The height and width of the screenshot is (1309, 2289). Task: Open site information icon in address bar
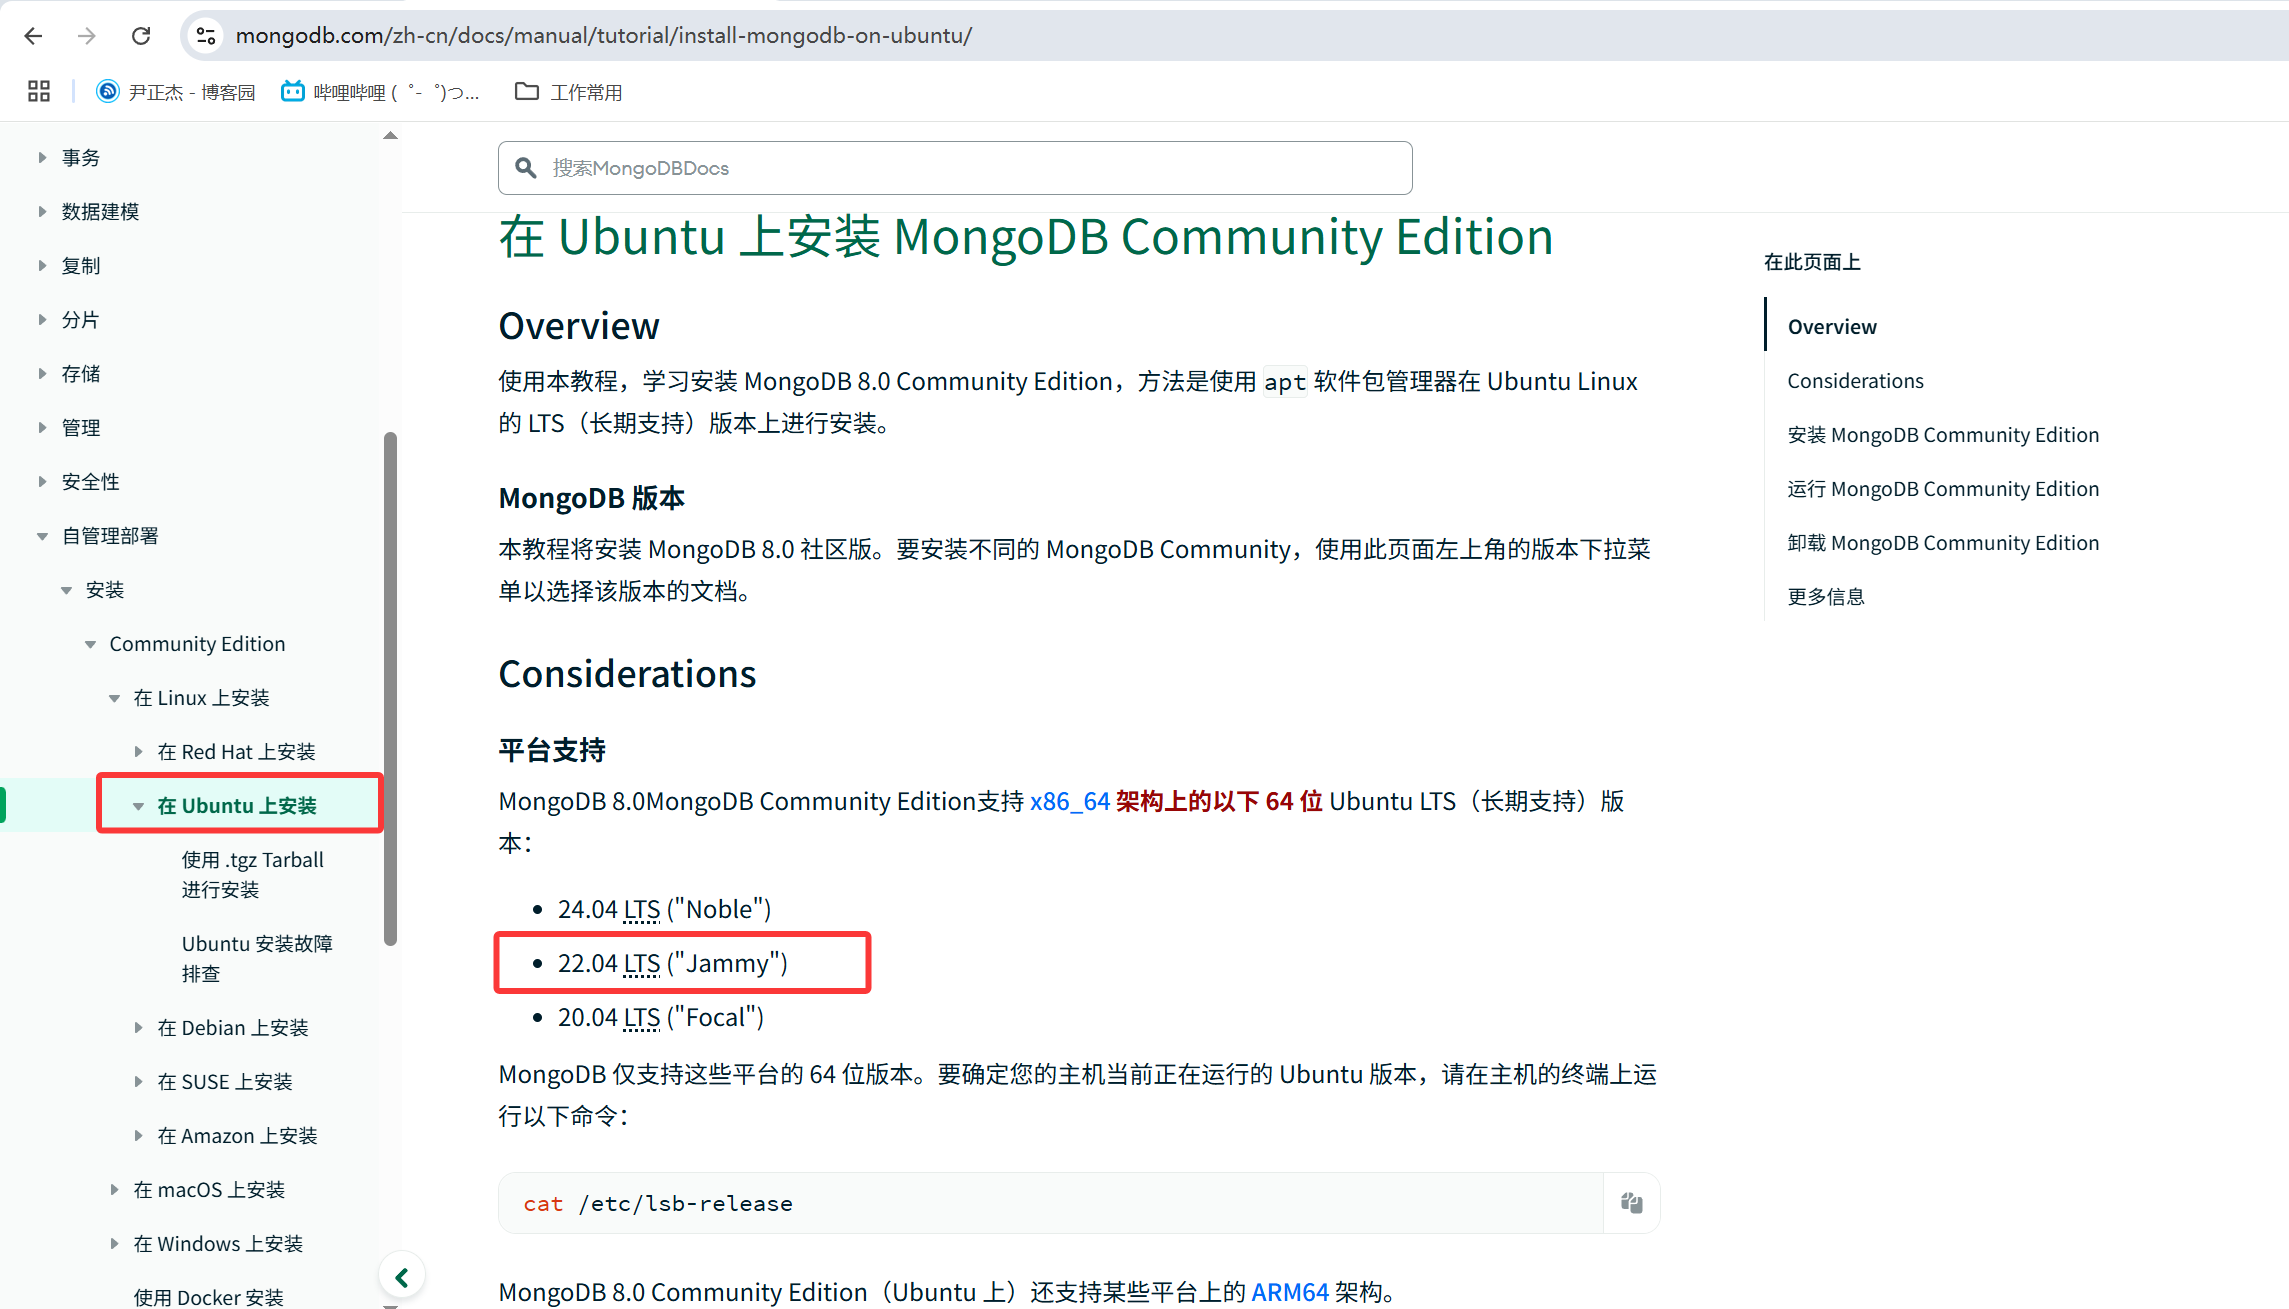click(x=206, y=36)
